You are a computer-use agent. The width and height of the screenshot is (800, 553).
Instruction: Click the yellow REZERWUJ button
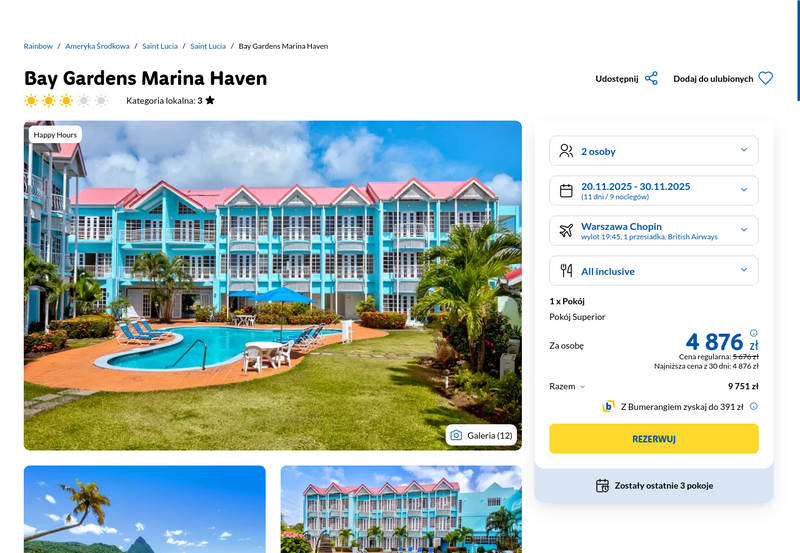[x=654, y=439]
